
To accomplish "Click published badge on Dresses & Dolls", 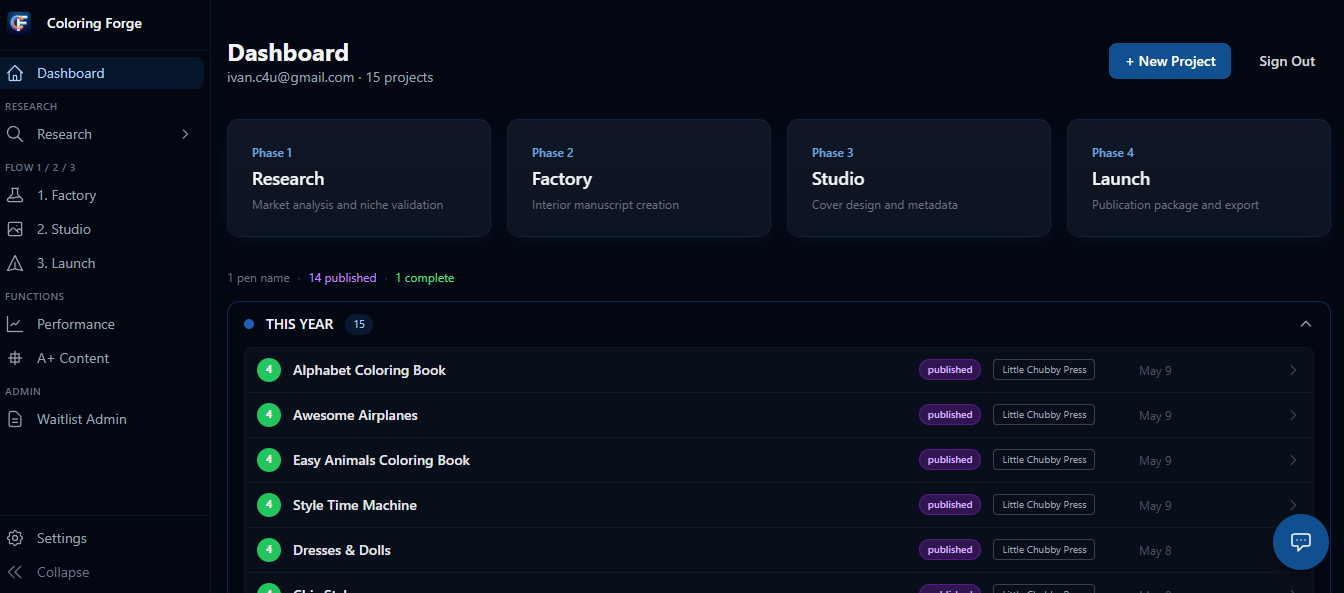I will [950, 550].
